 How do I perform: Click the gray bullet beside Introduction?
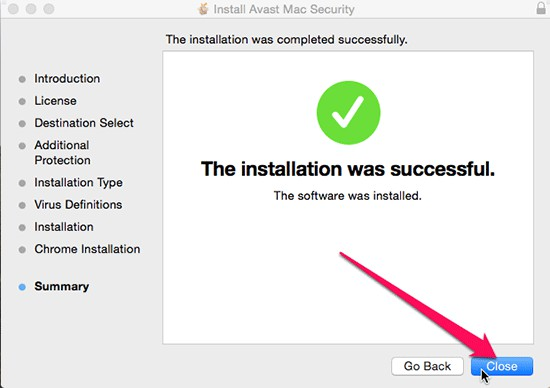pos(22,79)
